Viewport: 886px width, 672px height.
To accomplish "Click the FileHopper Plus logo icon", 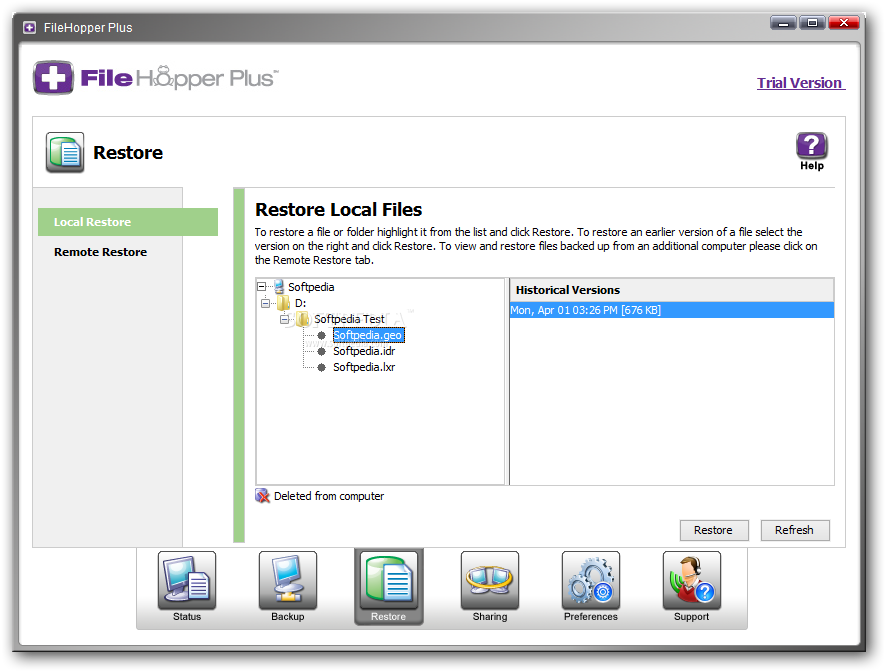I will [53, 78].
